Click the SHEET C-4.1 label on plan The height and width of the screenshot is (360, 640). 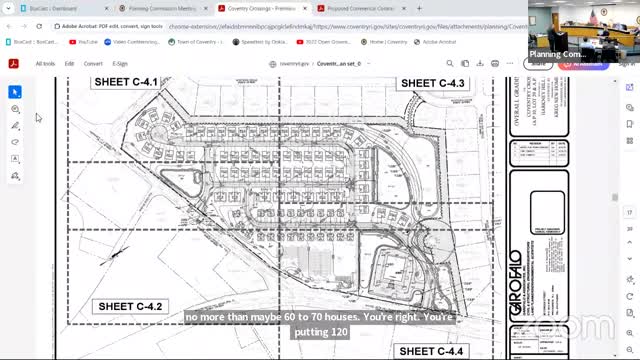pos(126,82)
